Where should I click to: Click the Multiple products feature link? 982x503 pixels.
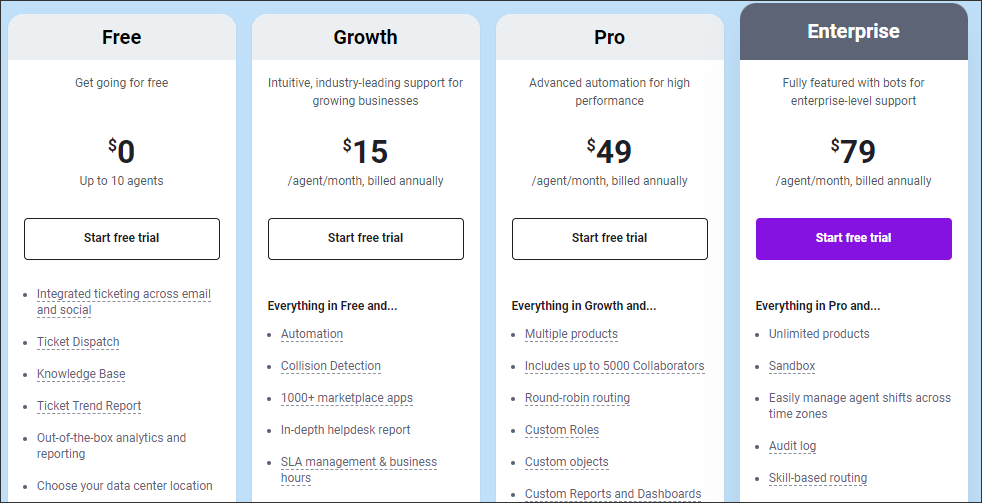pos(571,334)
